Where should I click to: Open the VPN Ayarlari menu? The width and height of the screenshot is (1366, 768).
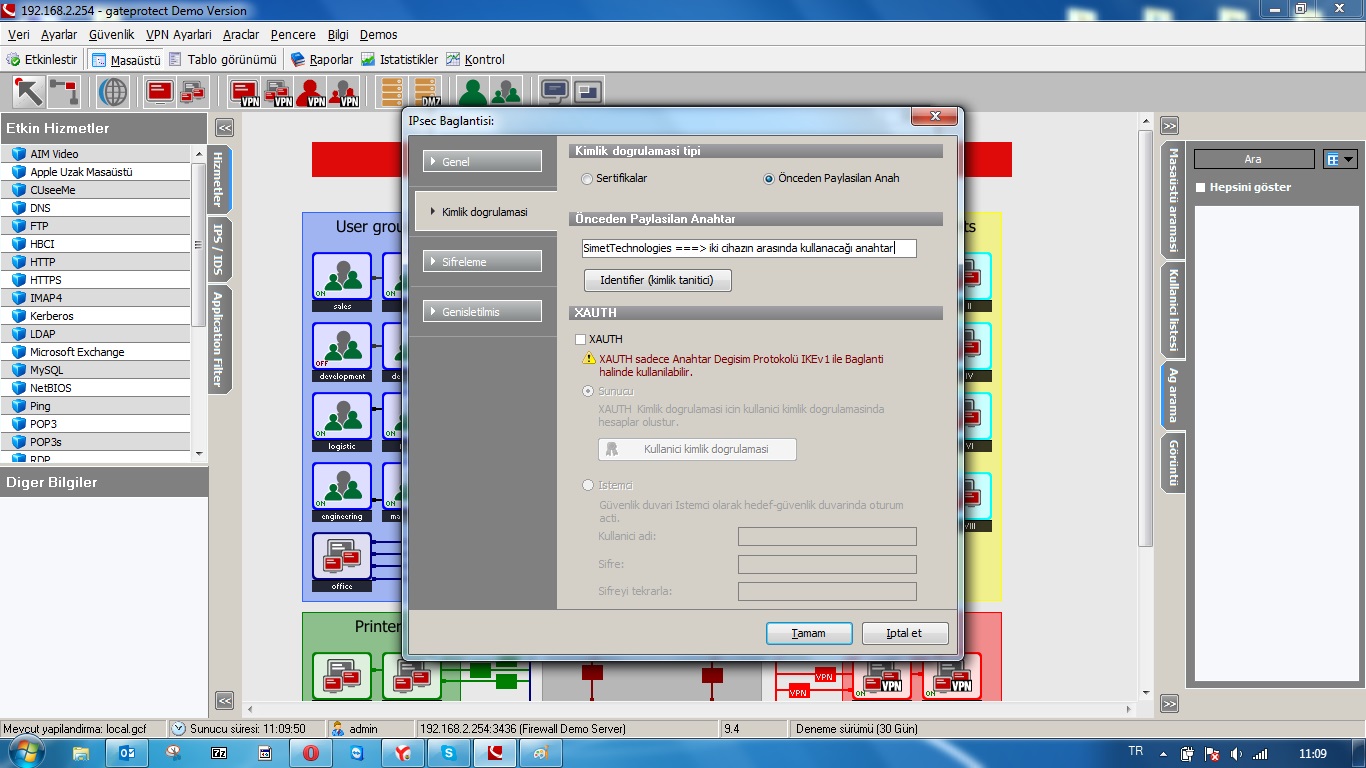(x=178, y=34)
